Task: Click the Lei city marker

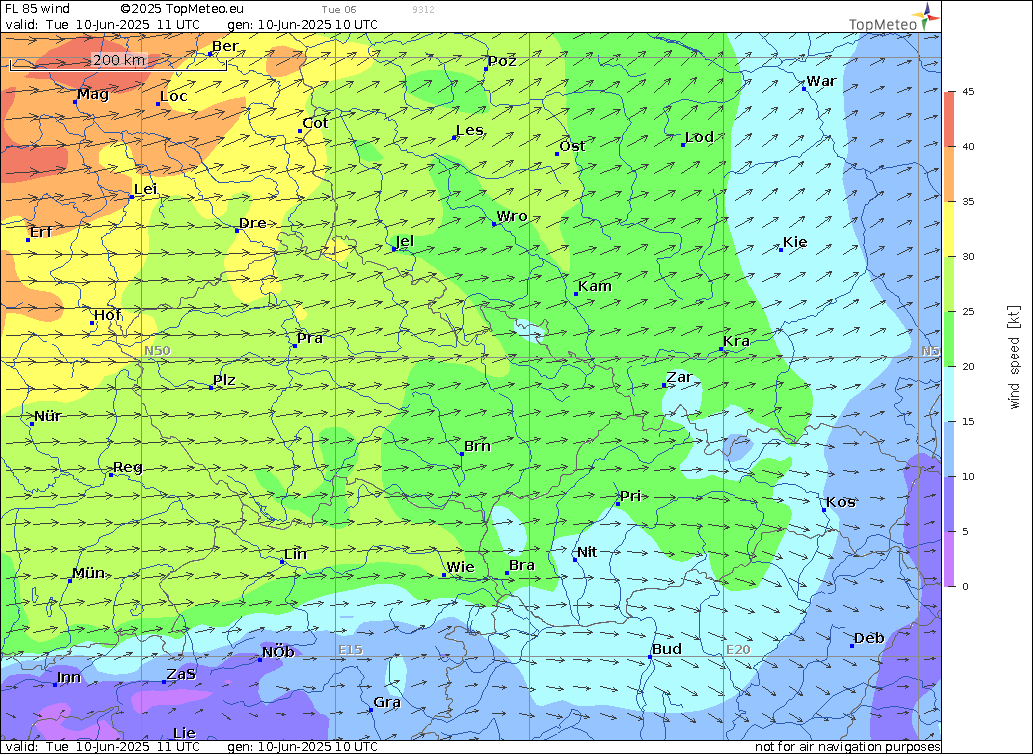Action: click(131, 197)
